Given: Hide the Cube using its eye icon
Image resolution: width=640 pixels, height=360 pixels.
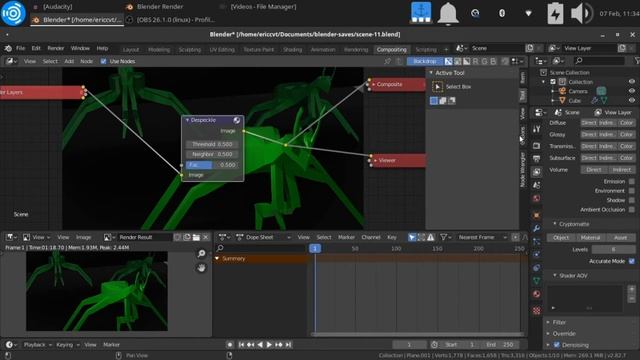Looking at the screenshot, I should (632, 100).
